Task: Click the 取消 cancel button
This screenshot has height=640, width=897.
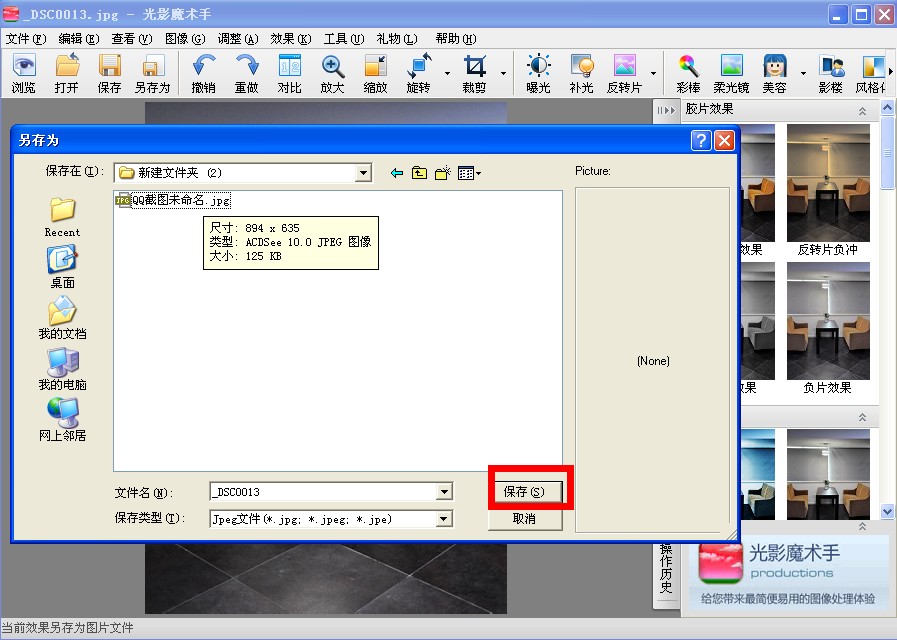Action: 525,519
